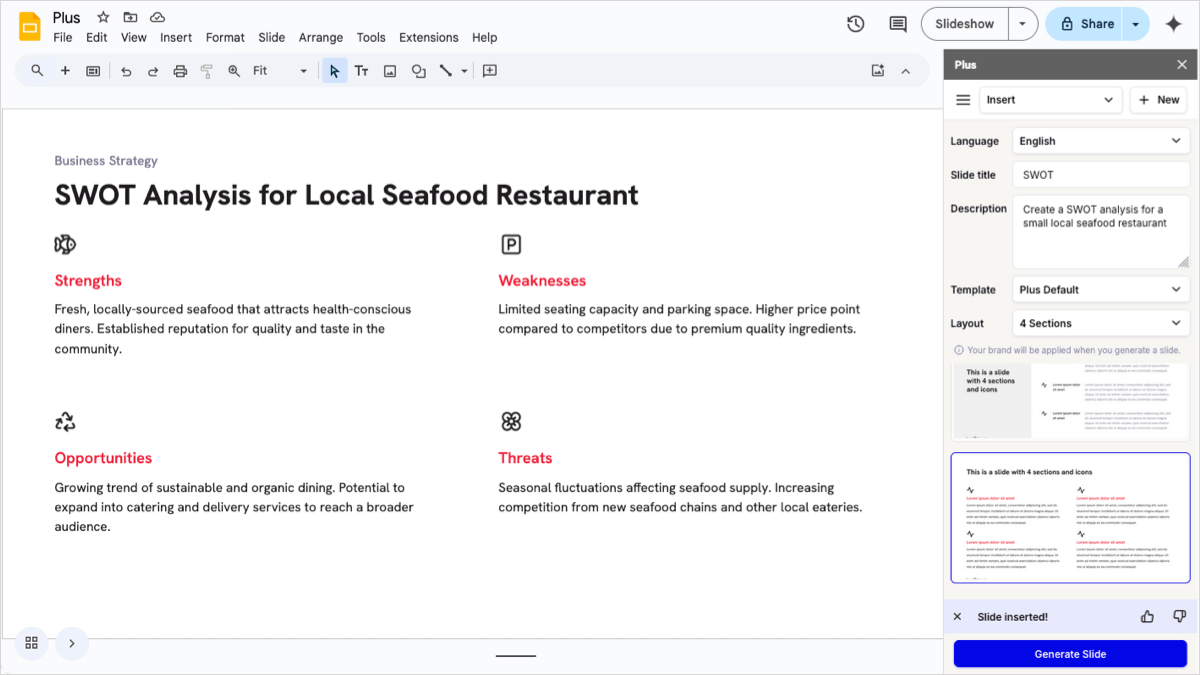Expand the line tool dropdown arrow

(x=464, y=71)
